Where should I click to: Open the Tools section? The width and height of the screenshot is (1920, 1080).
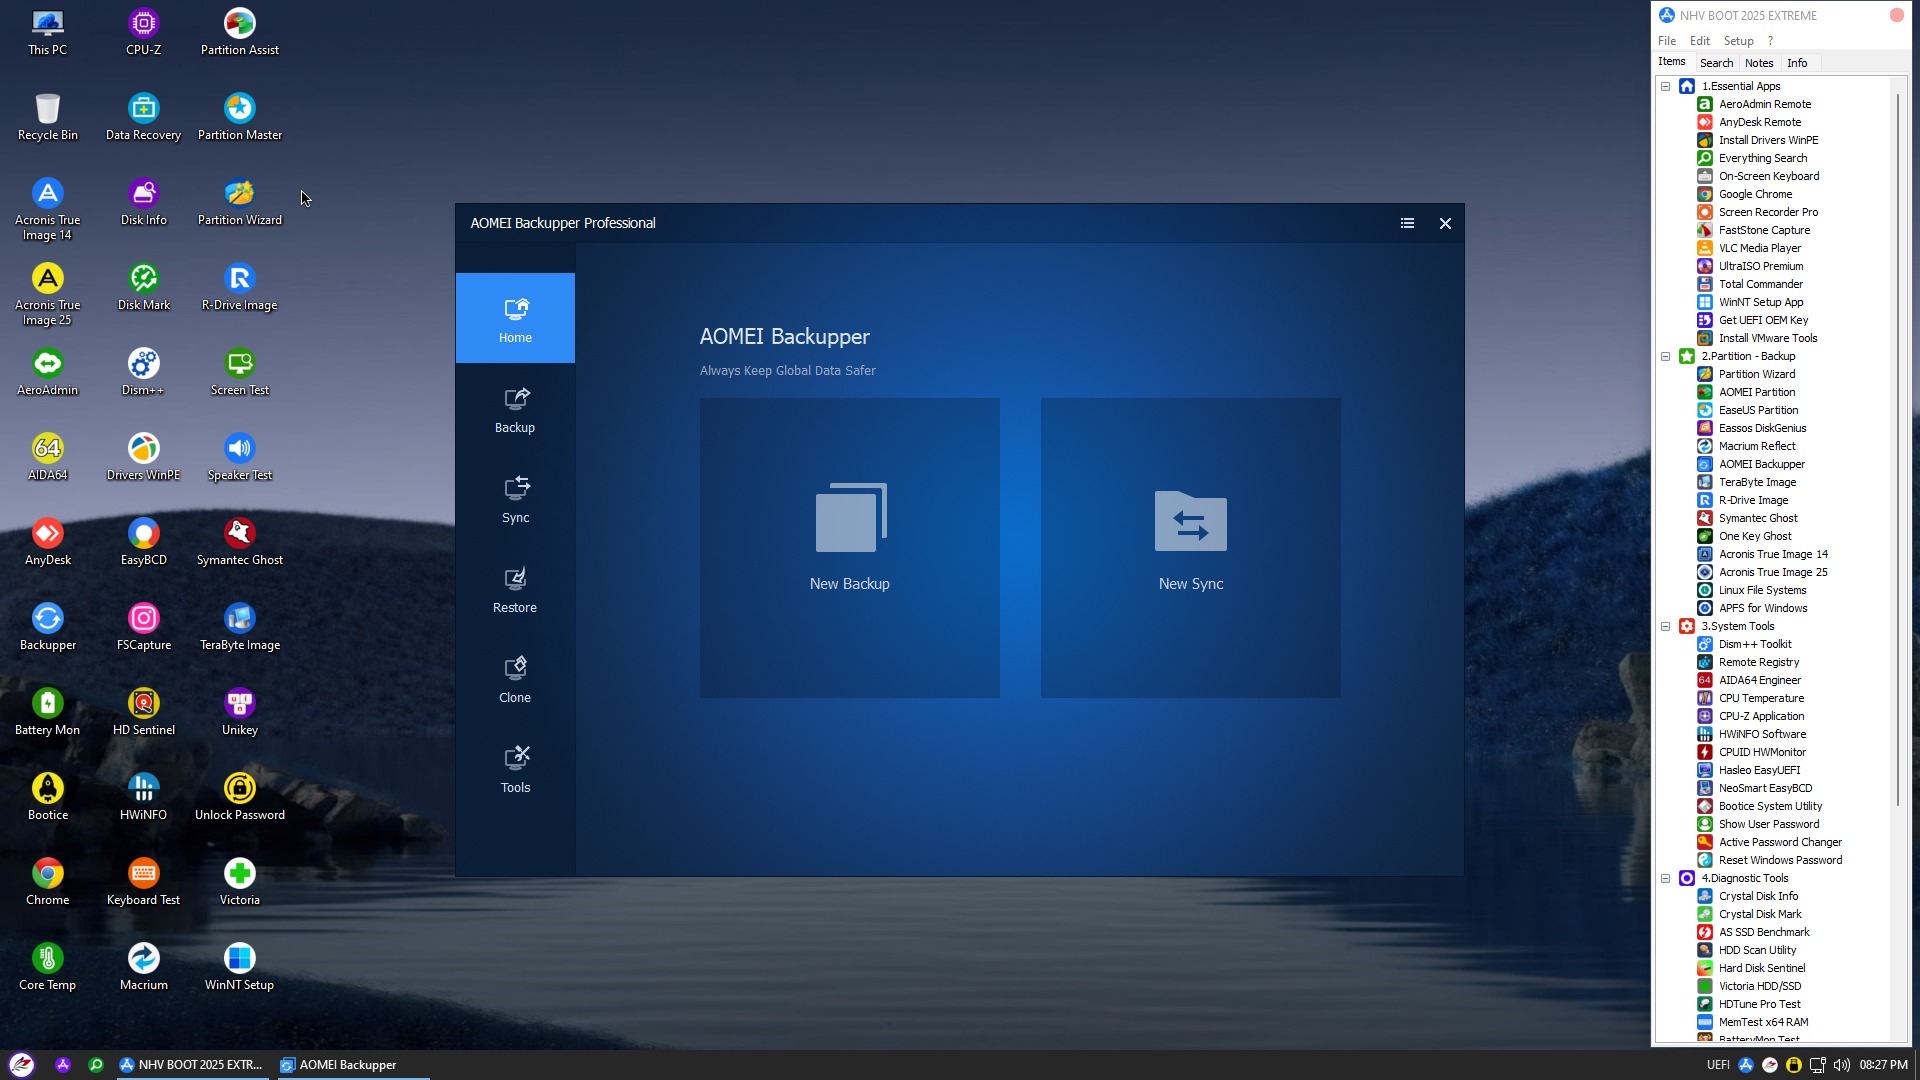pyautogui.click(x=515, y=769)
